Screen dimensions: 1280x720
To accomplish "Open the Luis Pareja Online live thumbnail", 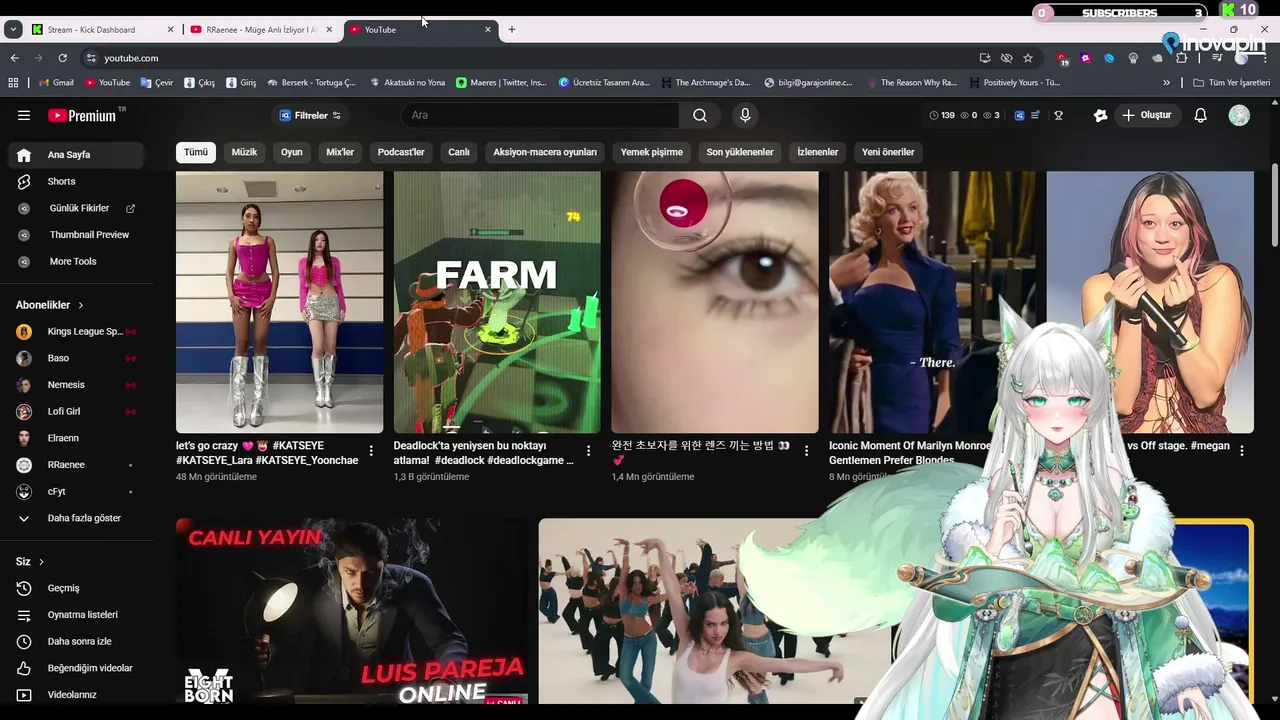I will (352, 611).
